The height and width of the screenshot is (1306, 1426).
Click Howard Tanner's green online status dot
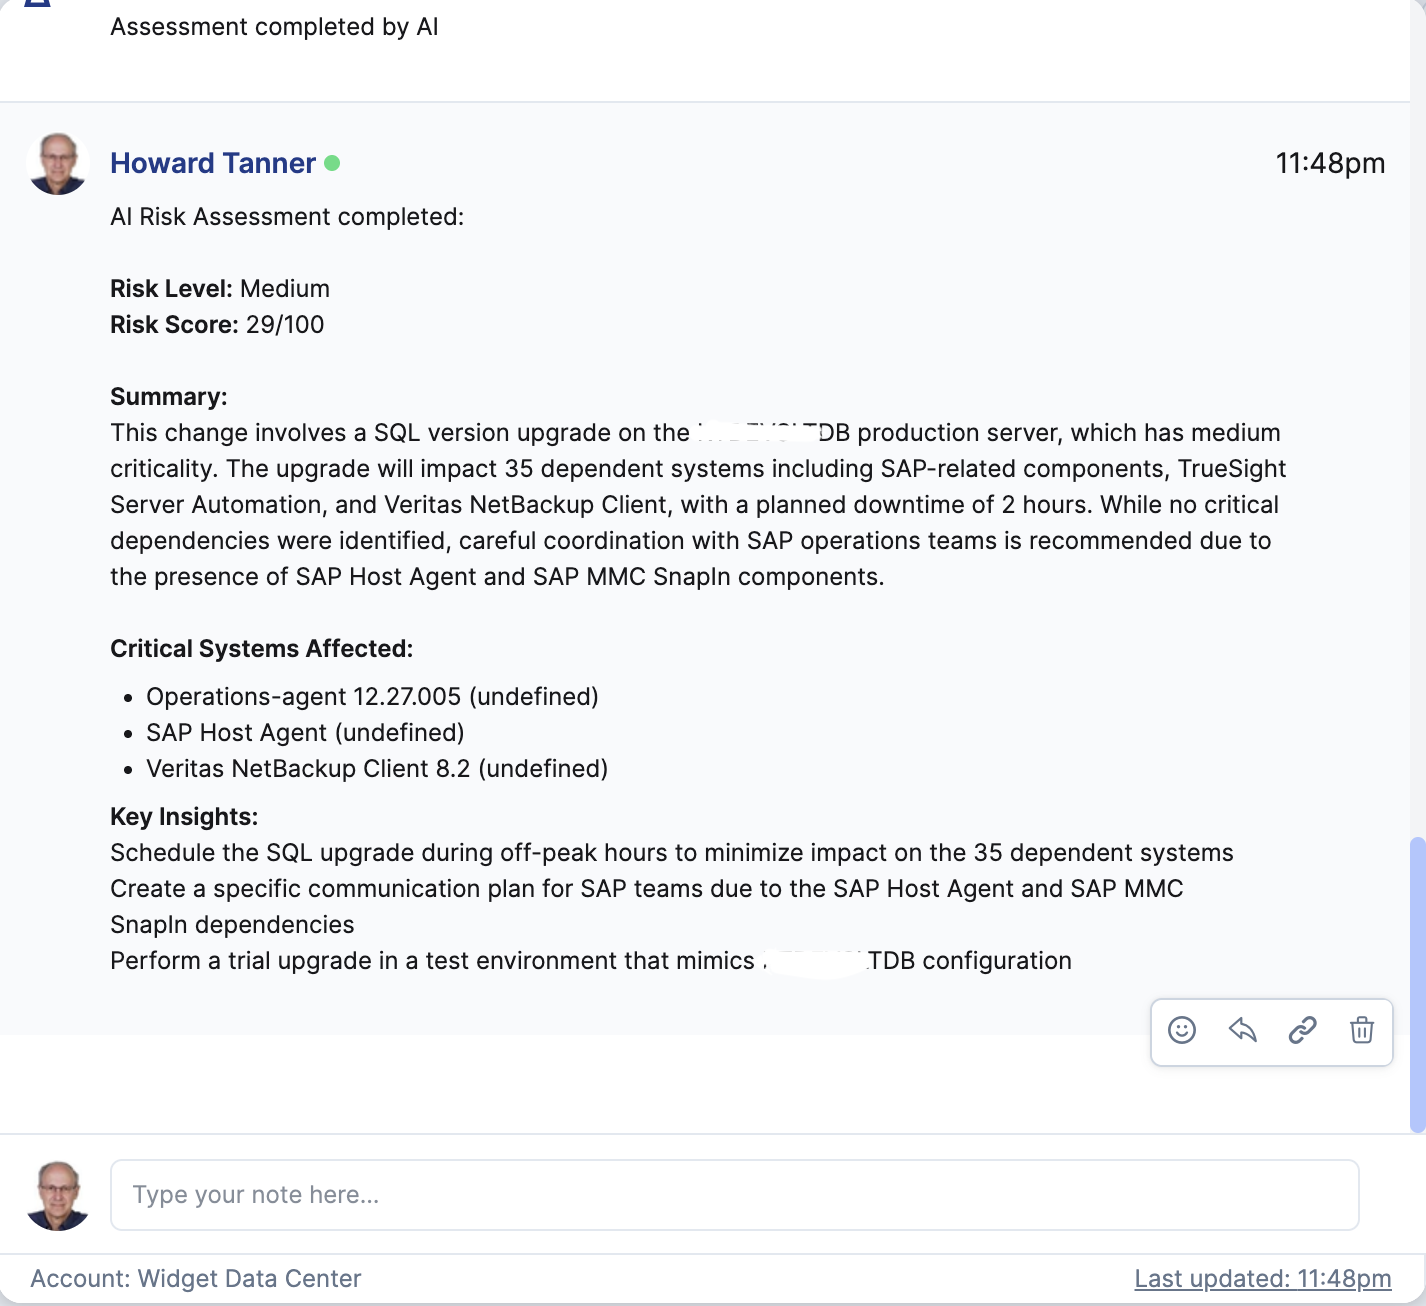coord(333,162)
